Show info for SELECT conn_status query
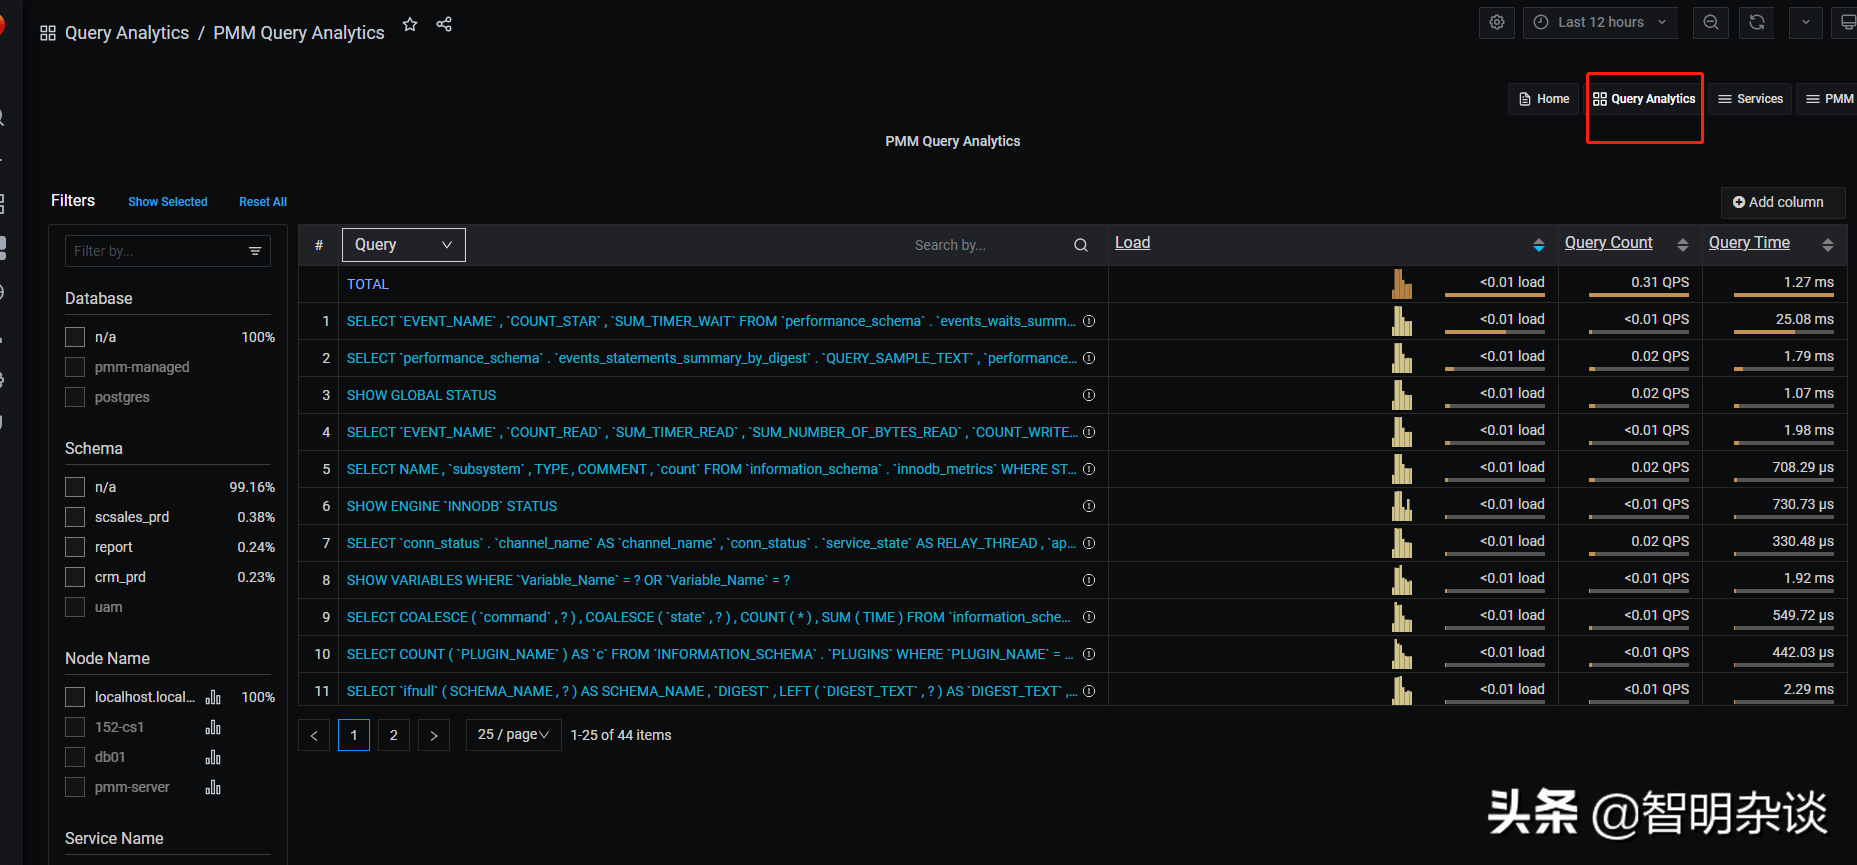 [x=1089, y=543]
